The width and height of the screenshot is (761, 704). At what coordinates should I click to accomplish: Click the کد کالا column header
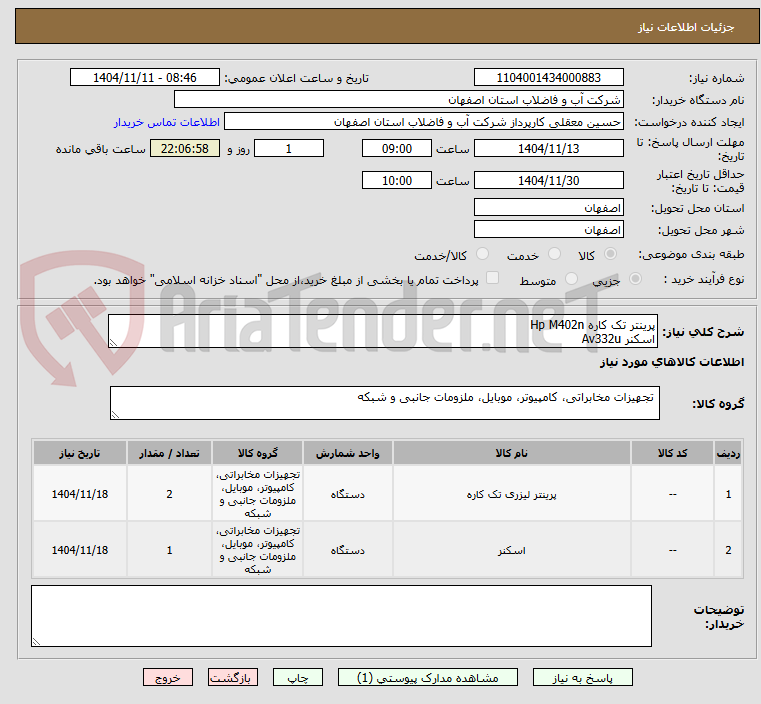(672, 453)
